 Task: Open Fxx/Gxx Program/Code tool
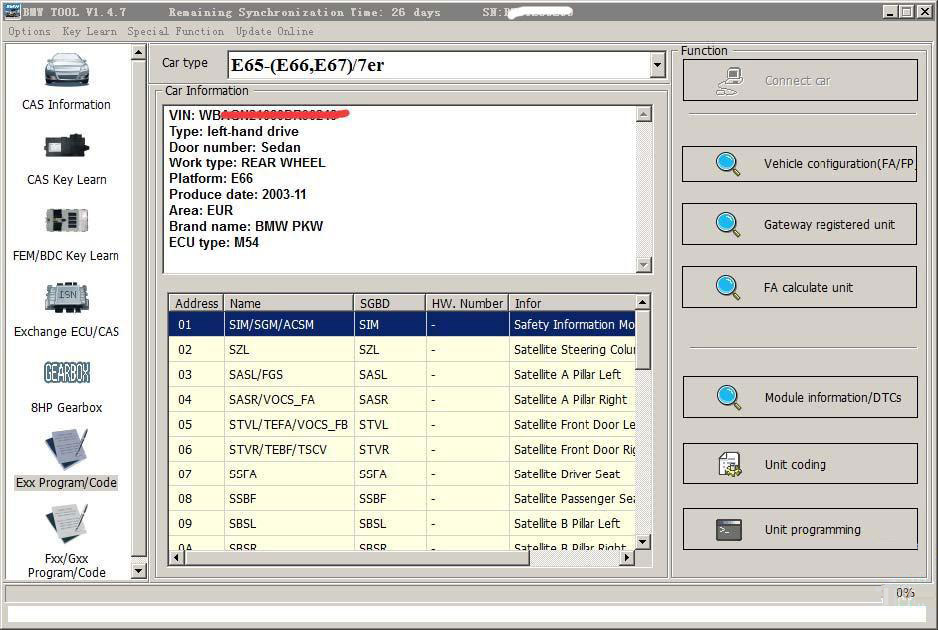[66, 528]
